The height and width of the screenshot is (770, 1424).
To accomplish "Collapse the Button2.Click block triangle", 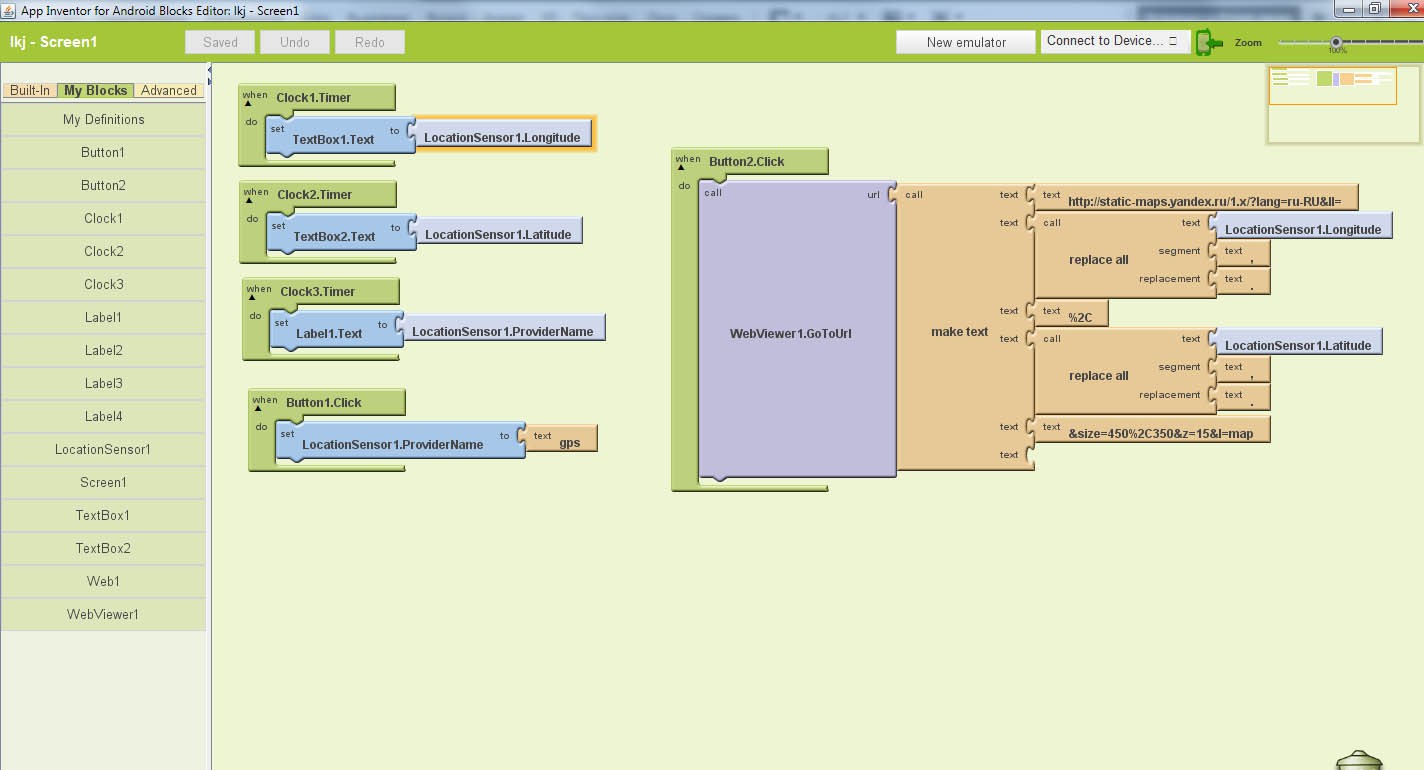I will [682, 167].
